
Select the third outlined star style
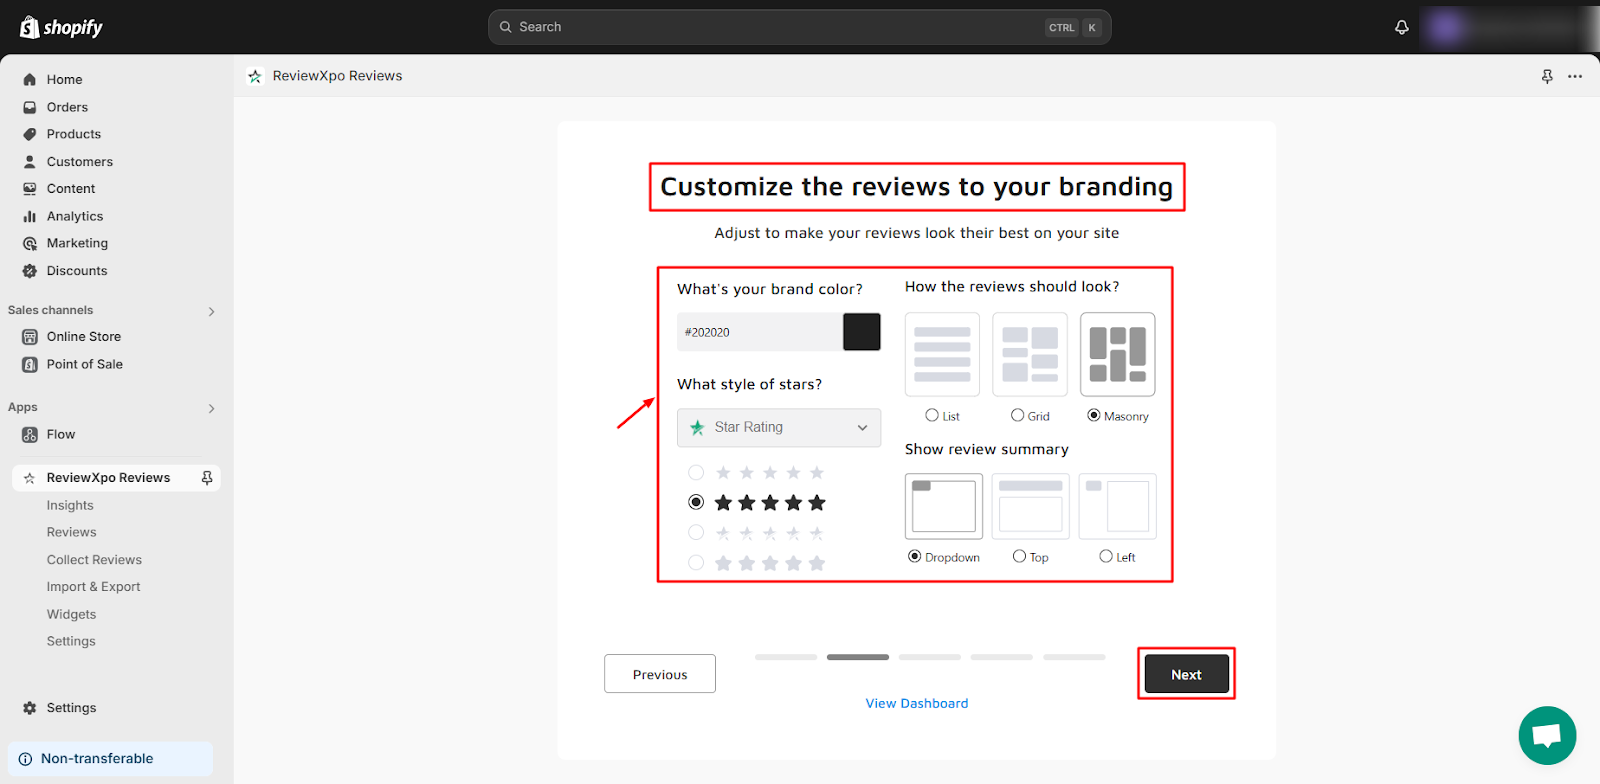pos(696,532)
